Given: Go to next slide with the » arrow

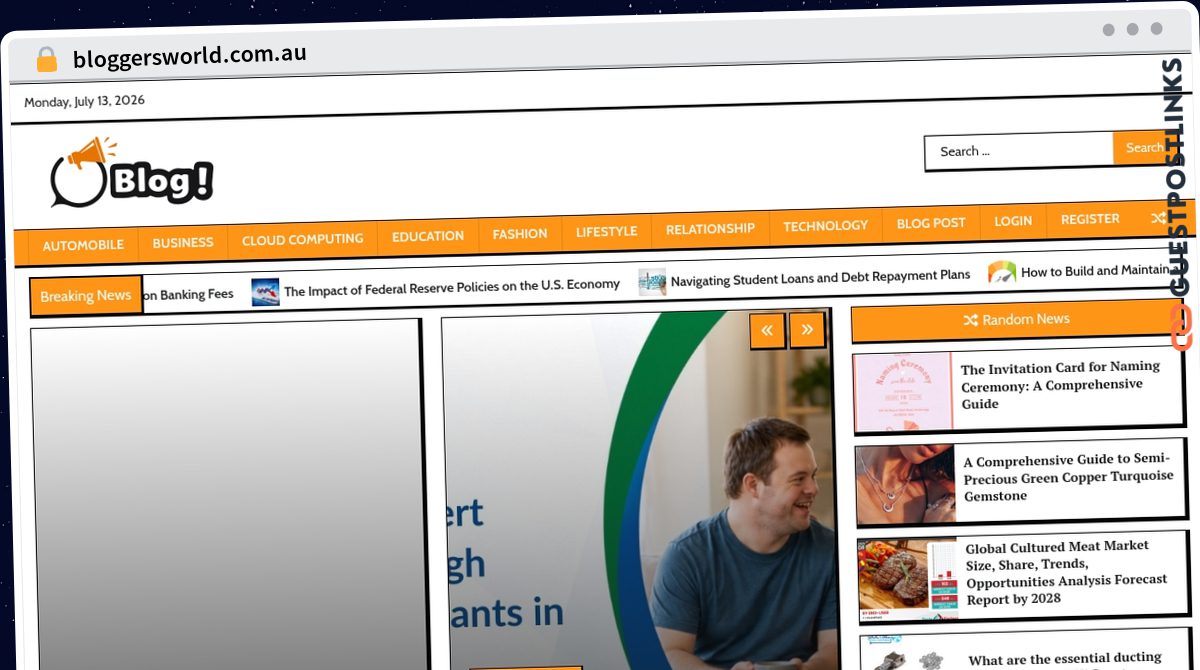Looking at the screenshot, I should click(x=807, y=329).
